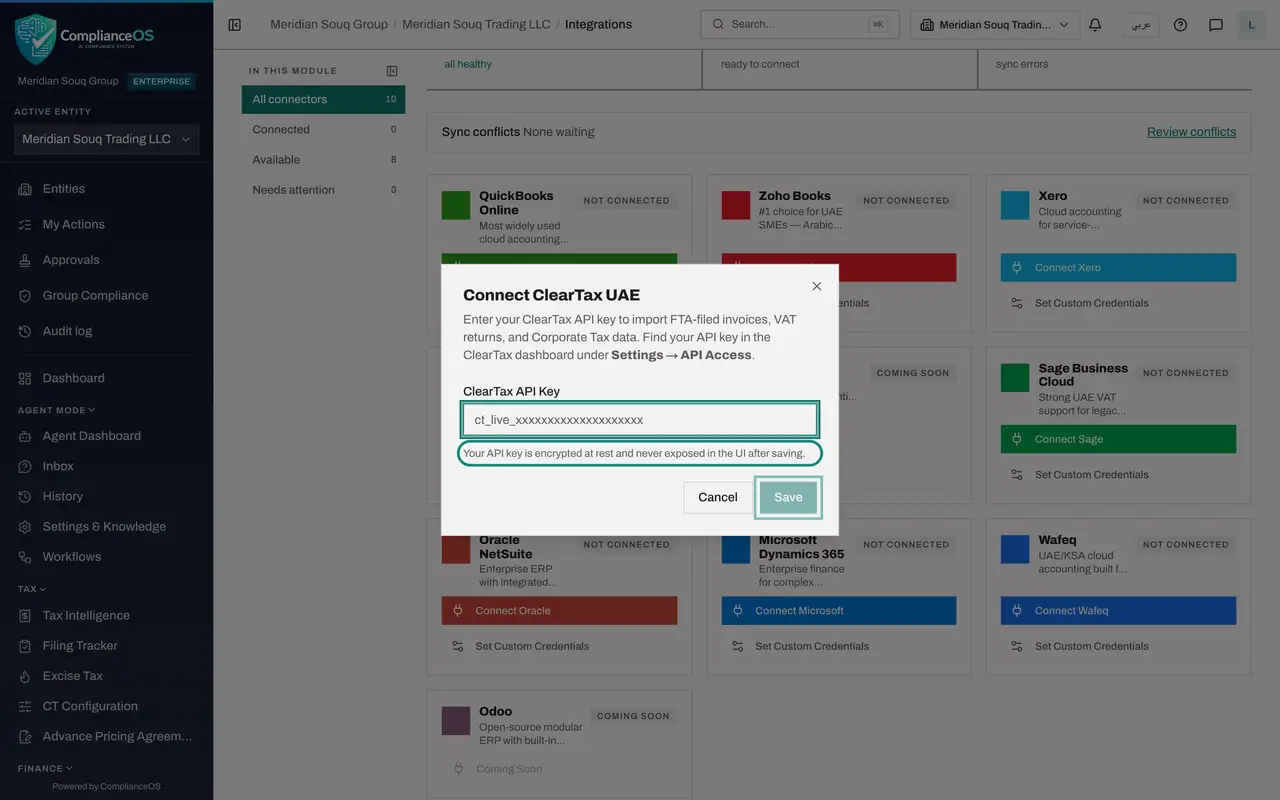Go to Dashboard
1280x800 pixels.
point(106,378)
